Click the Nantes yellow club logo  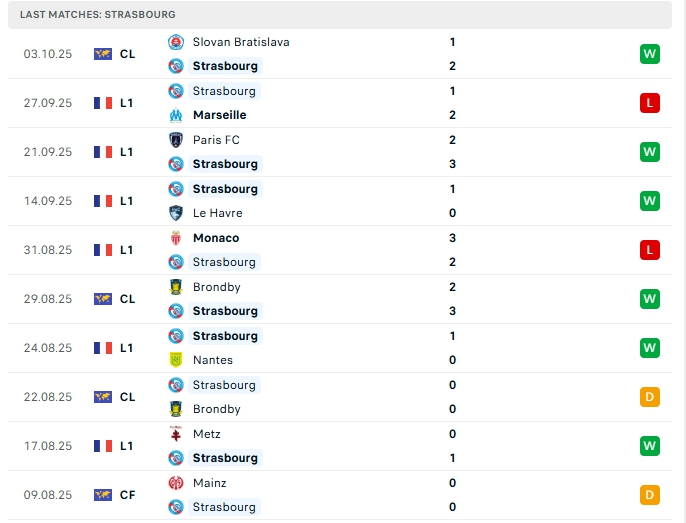pyautogui.click(x=176, y=360)
